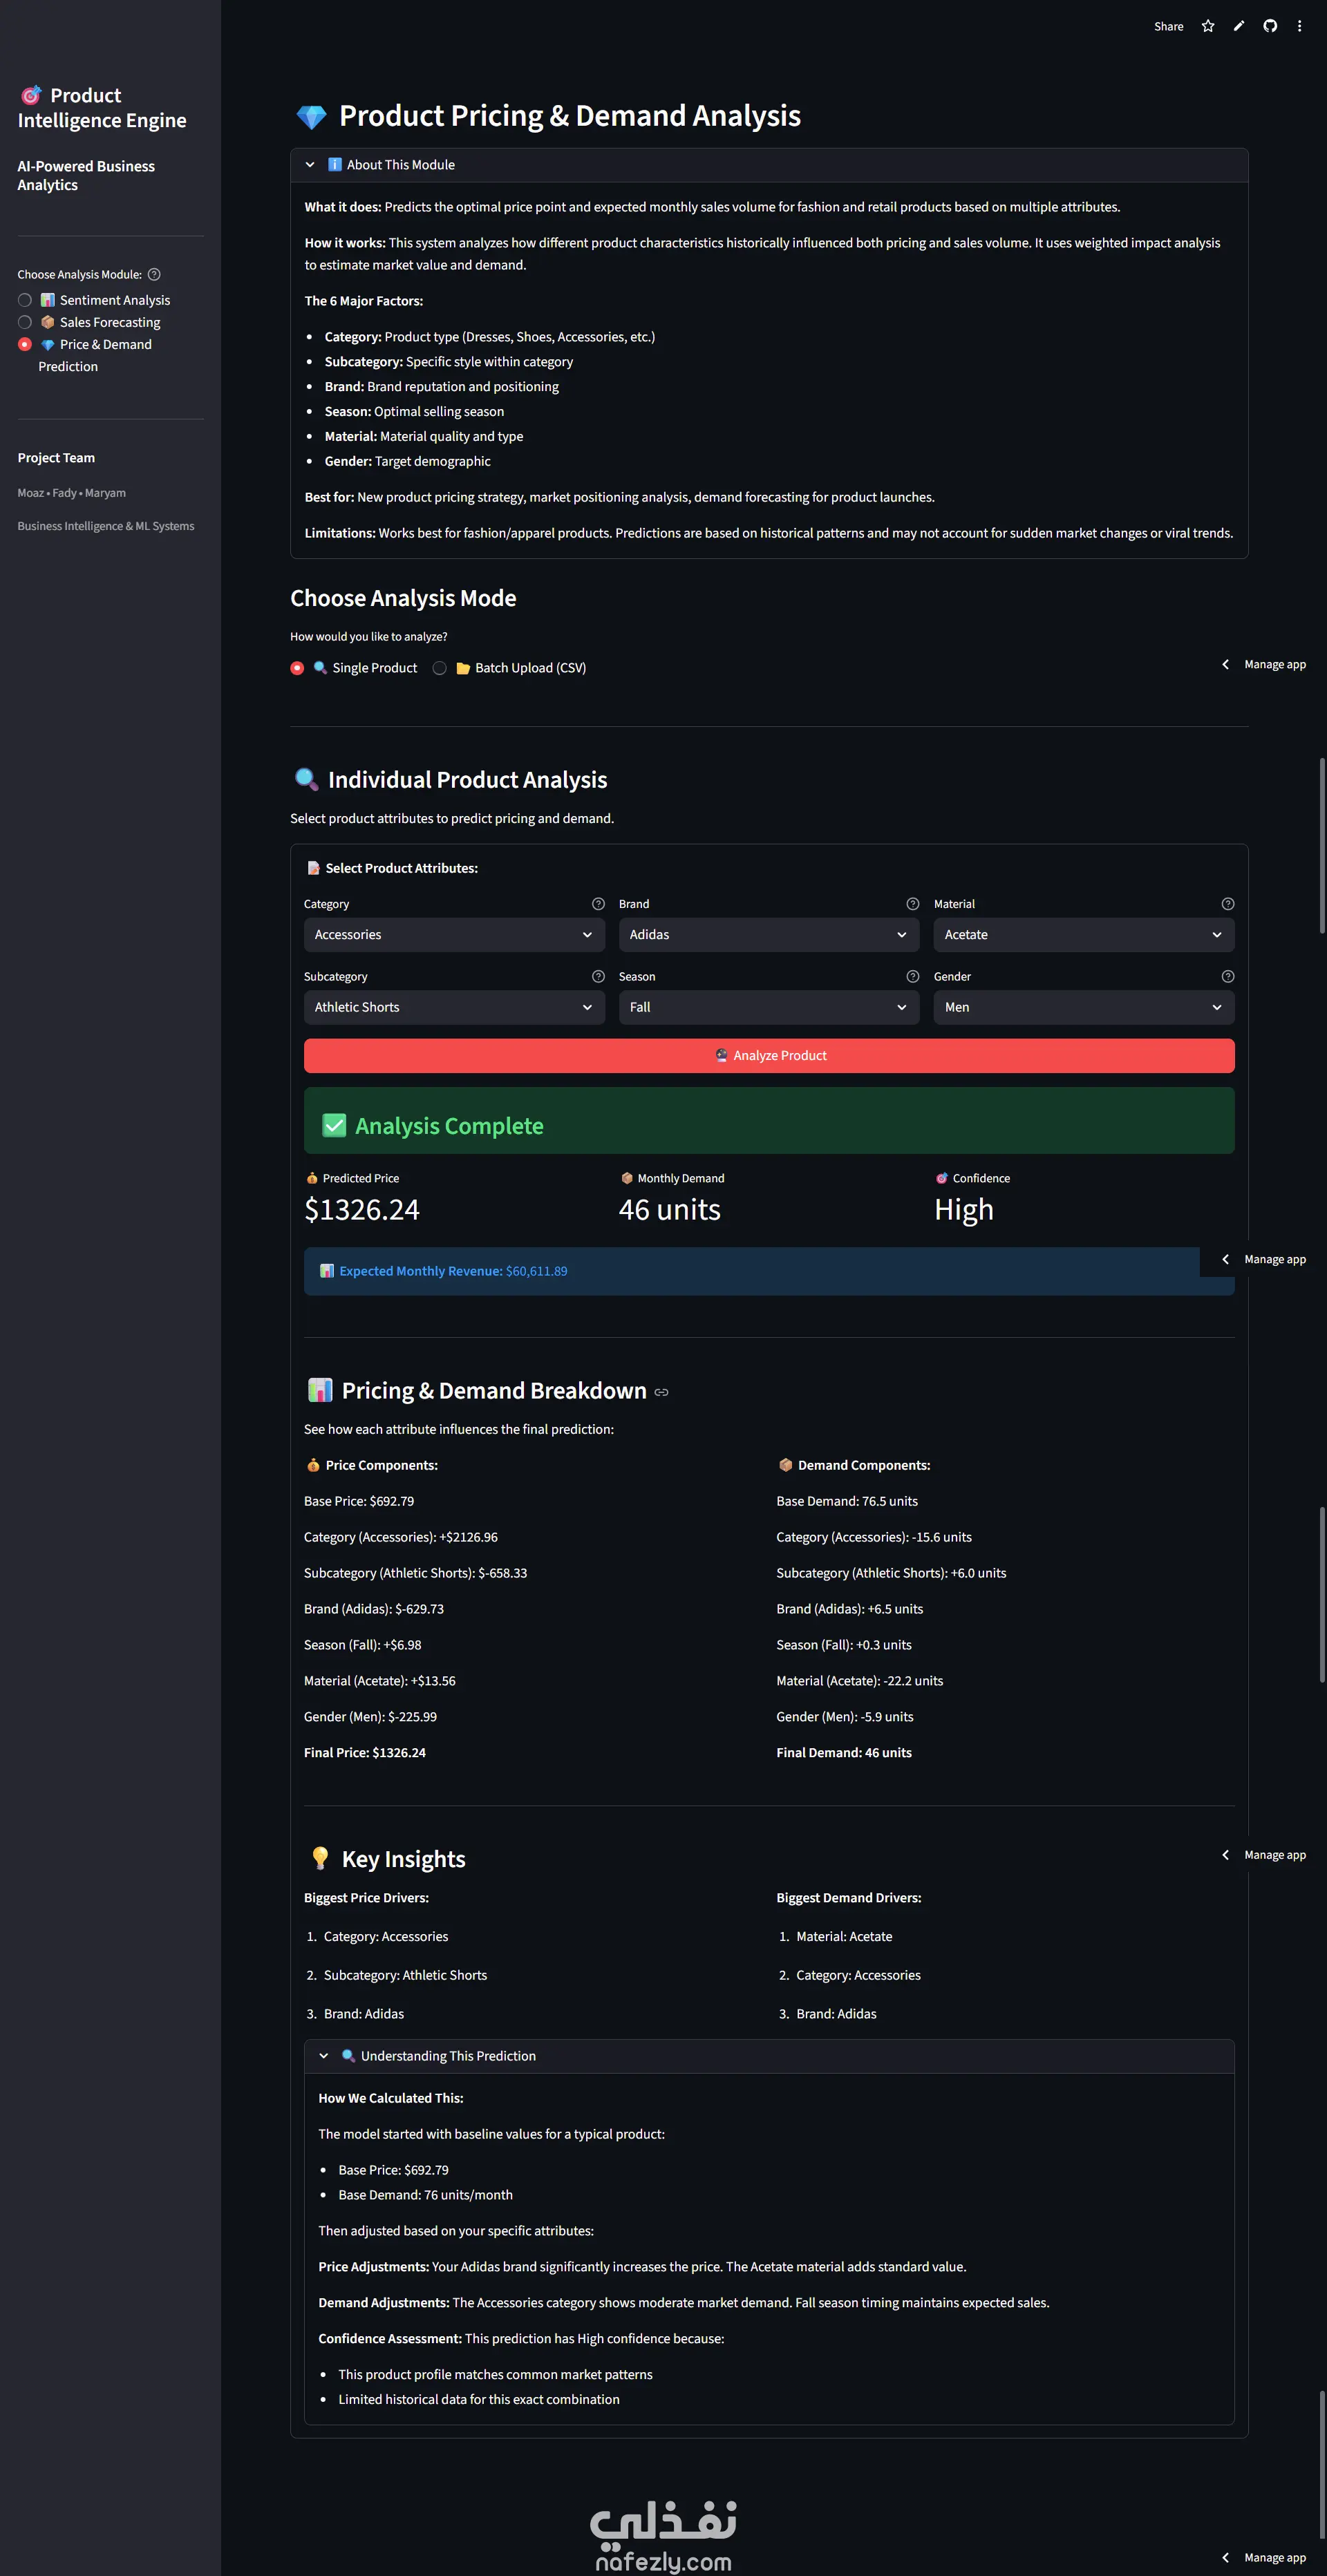The width and height of the screenshot is (1327, 2576).
Task: Open the Season dropdown showing Fall
Action: (x=768, y=1007)
